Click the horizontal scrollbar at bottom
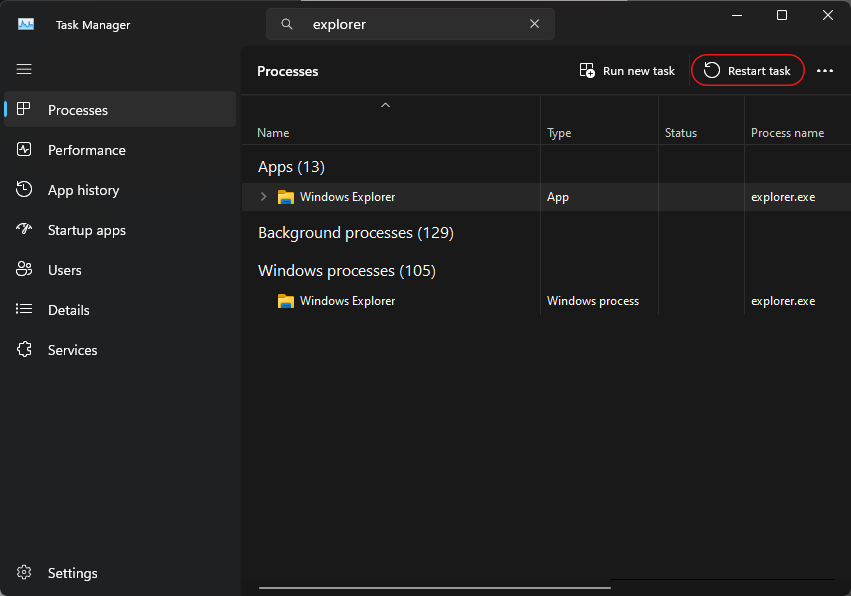851x596 pixels. coord(435,587)
